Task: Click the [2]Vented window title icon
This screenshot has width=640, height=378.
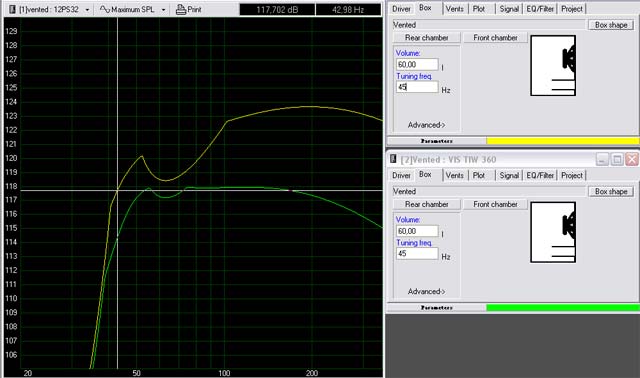Action: coord(393,159)
